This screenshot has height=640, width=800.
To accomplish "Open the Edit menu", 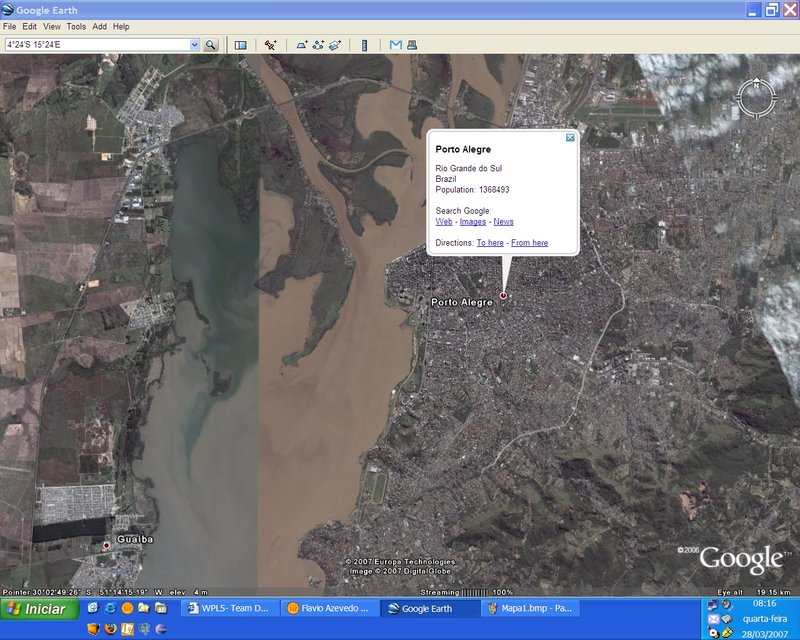I will pos(29,27).
